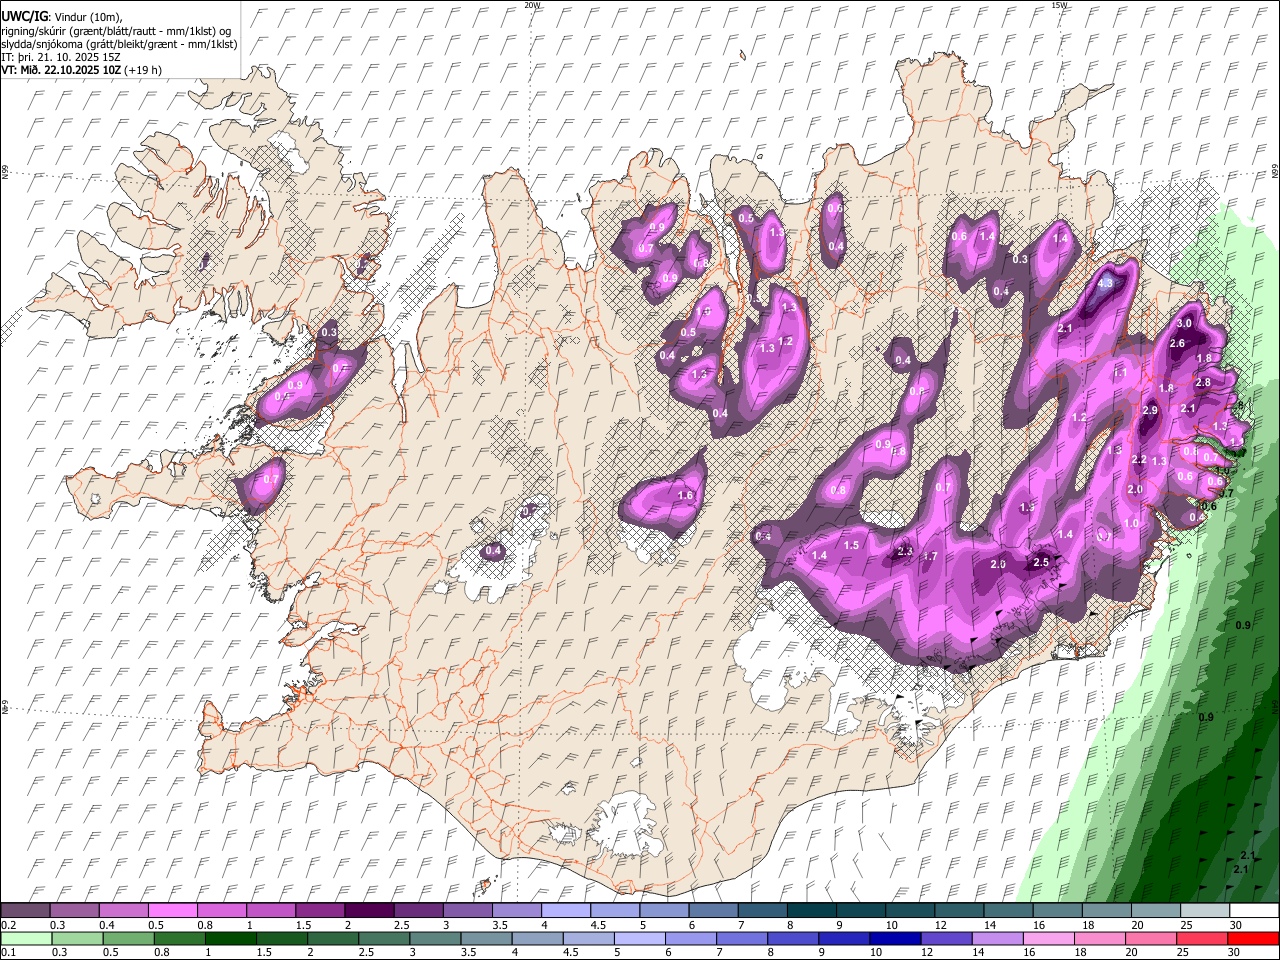
Task: Click the '30' label in the bottom legend row
Action: [1235, 954]
